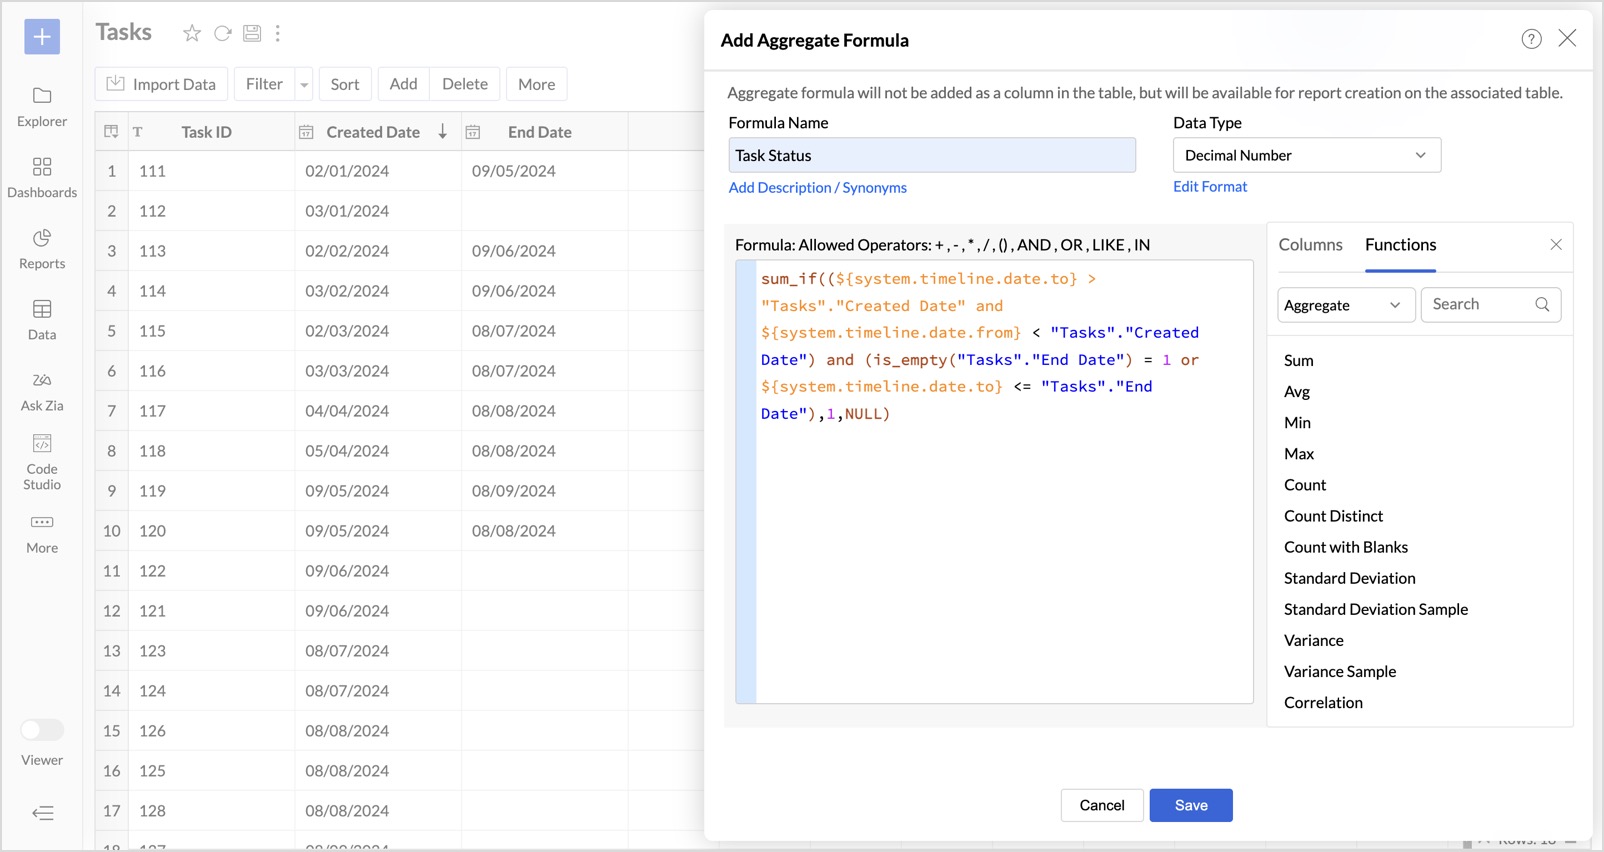
Task: Click the End Date column calendar icon
Action: point(473,132)
